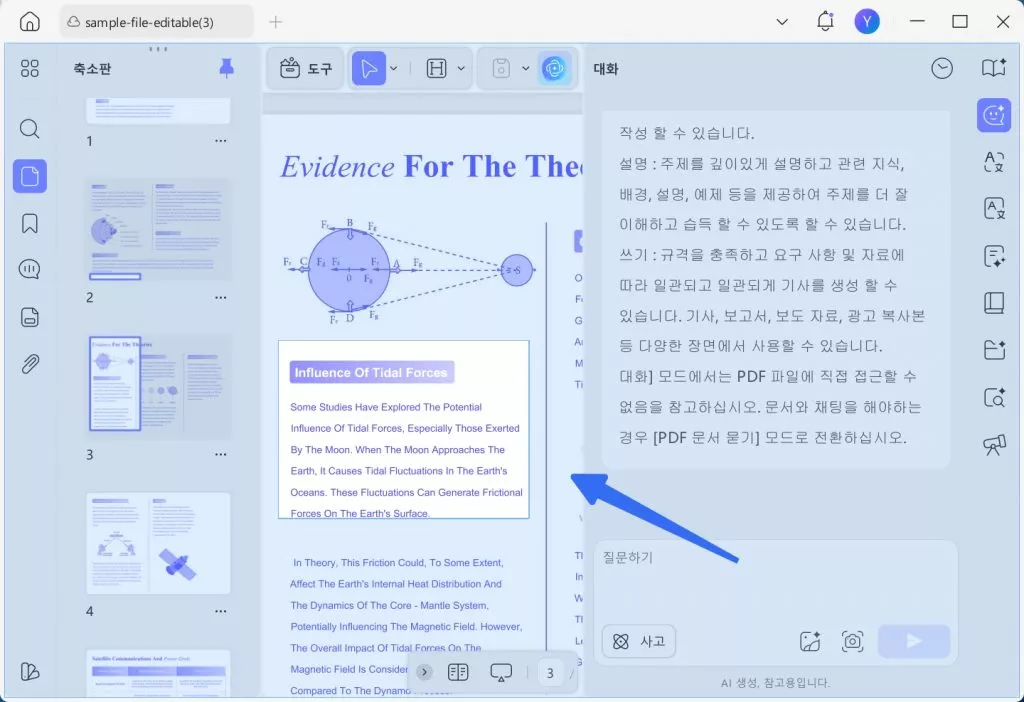Click the 축소판 panel title
Screen dimensions: 1024x702
[92, 69]
